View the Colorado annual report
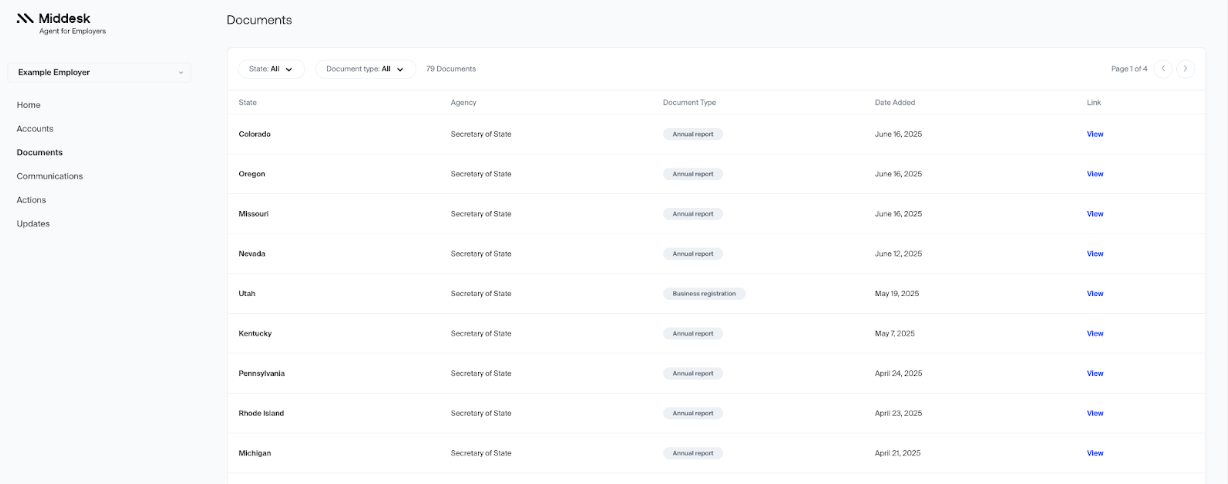Screen dimensions: 1228x484 point(1095,134)
